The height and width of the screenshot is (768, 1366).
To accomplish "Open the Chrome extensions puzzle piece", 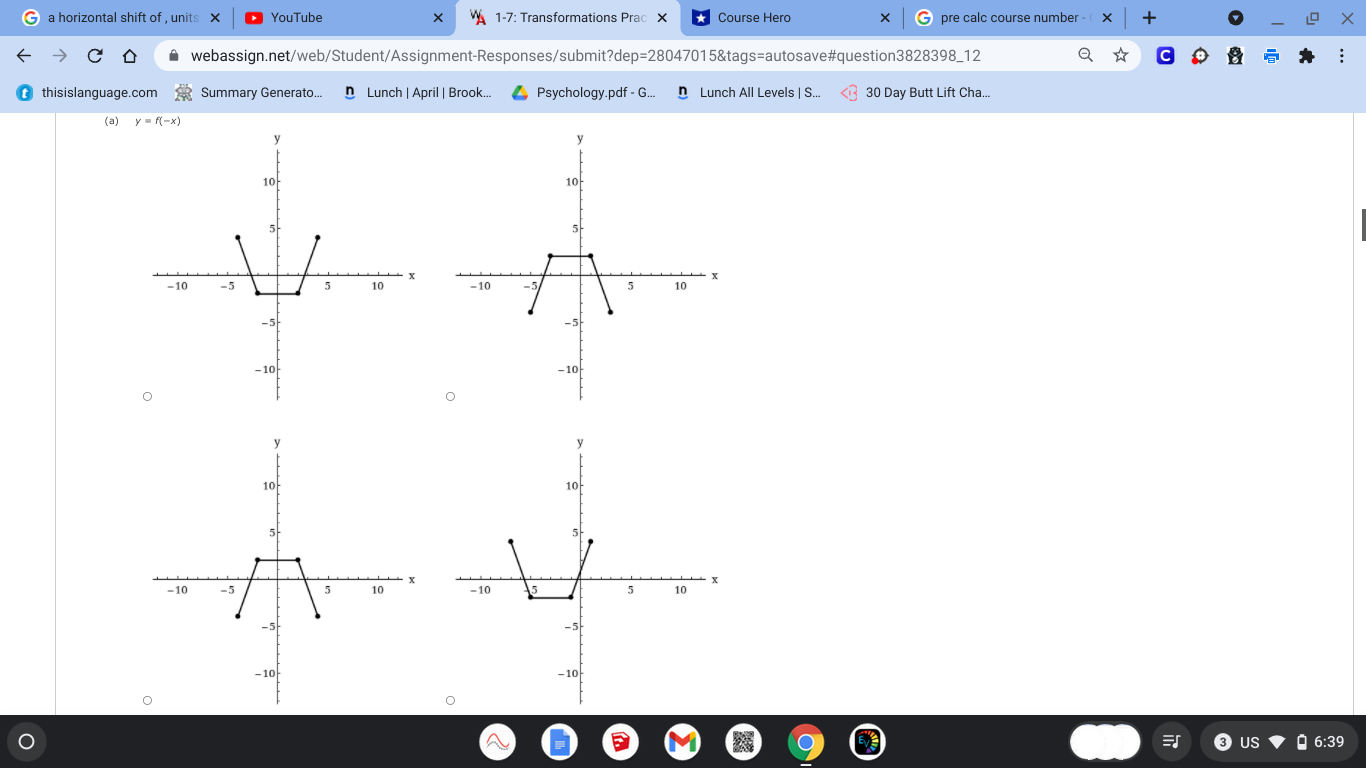I will (x=1306, y=56).
